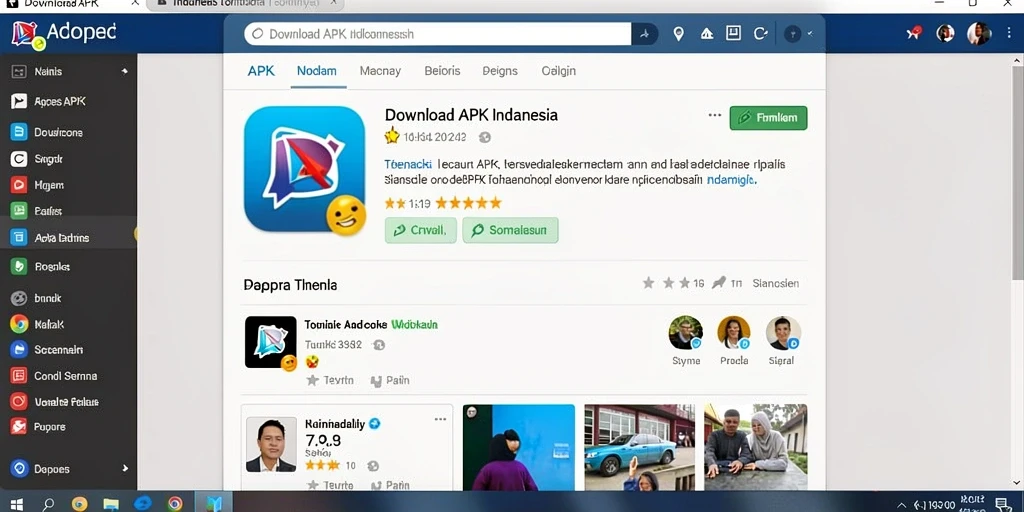Open the Kalrak Chrome icon
1024x512 pixels.
point(19,324)
